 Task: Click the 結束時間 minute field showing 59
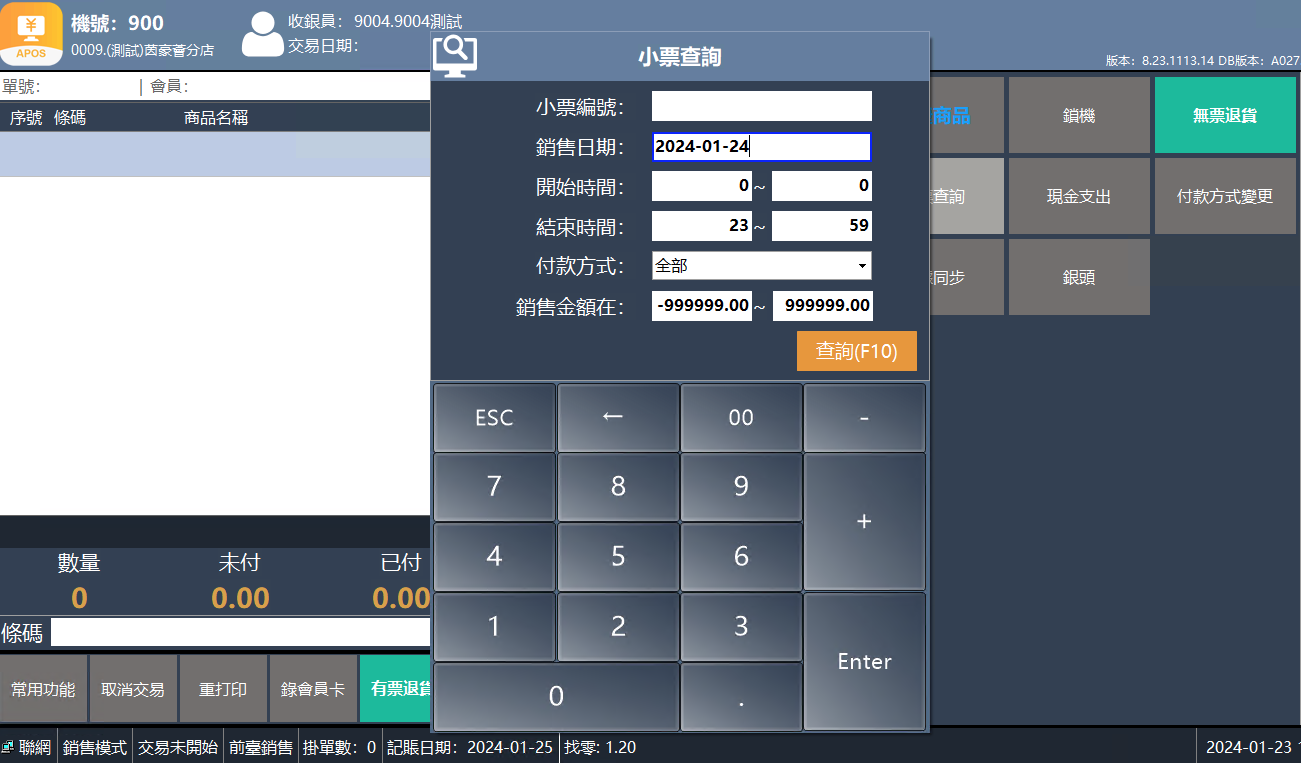822,226
